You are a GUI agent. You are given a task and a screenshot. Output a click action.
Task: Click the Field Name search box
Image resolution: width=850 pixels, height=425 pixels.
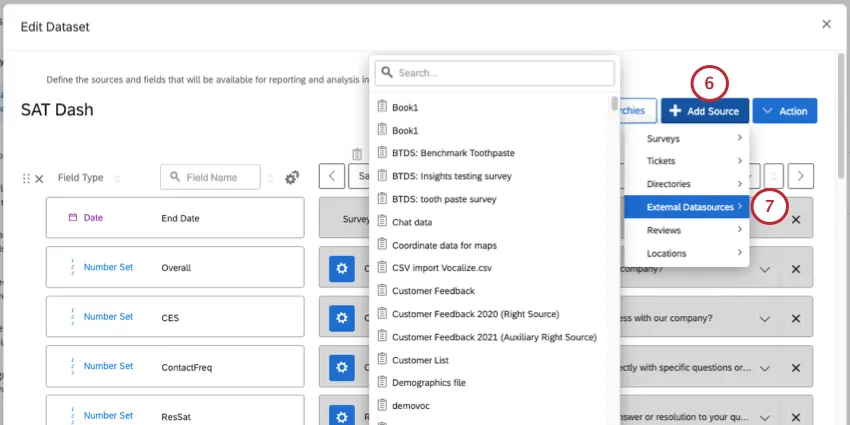coord(210,177)
